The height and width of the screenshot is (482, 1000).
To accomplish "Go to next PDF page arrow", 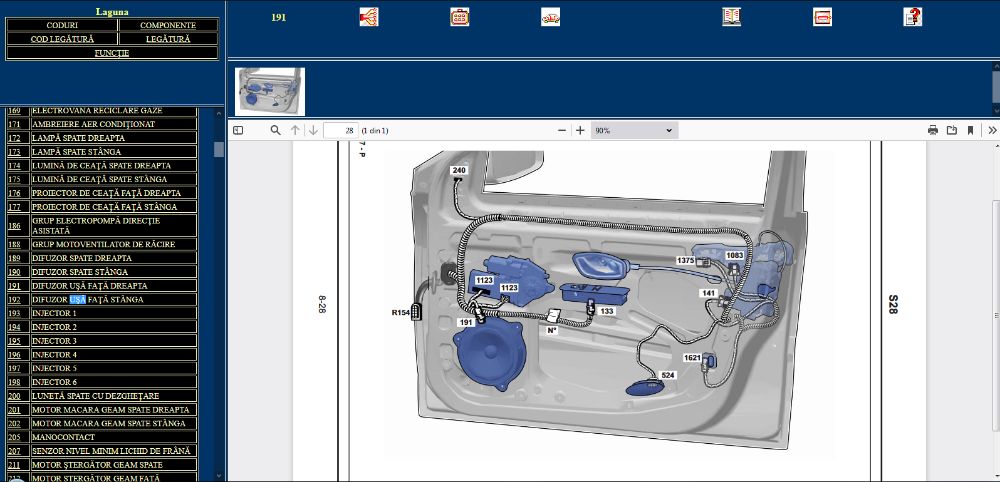I will coord(313,130).
